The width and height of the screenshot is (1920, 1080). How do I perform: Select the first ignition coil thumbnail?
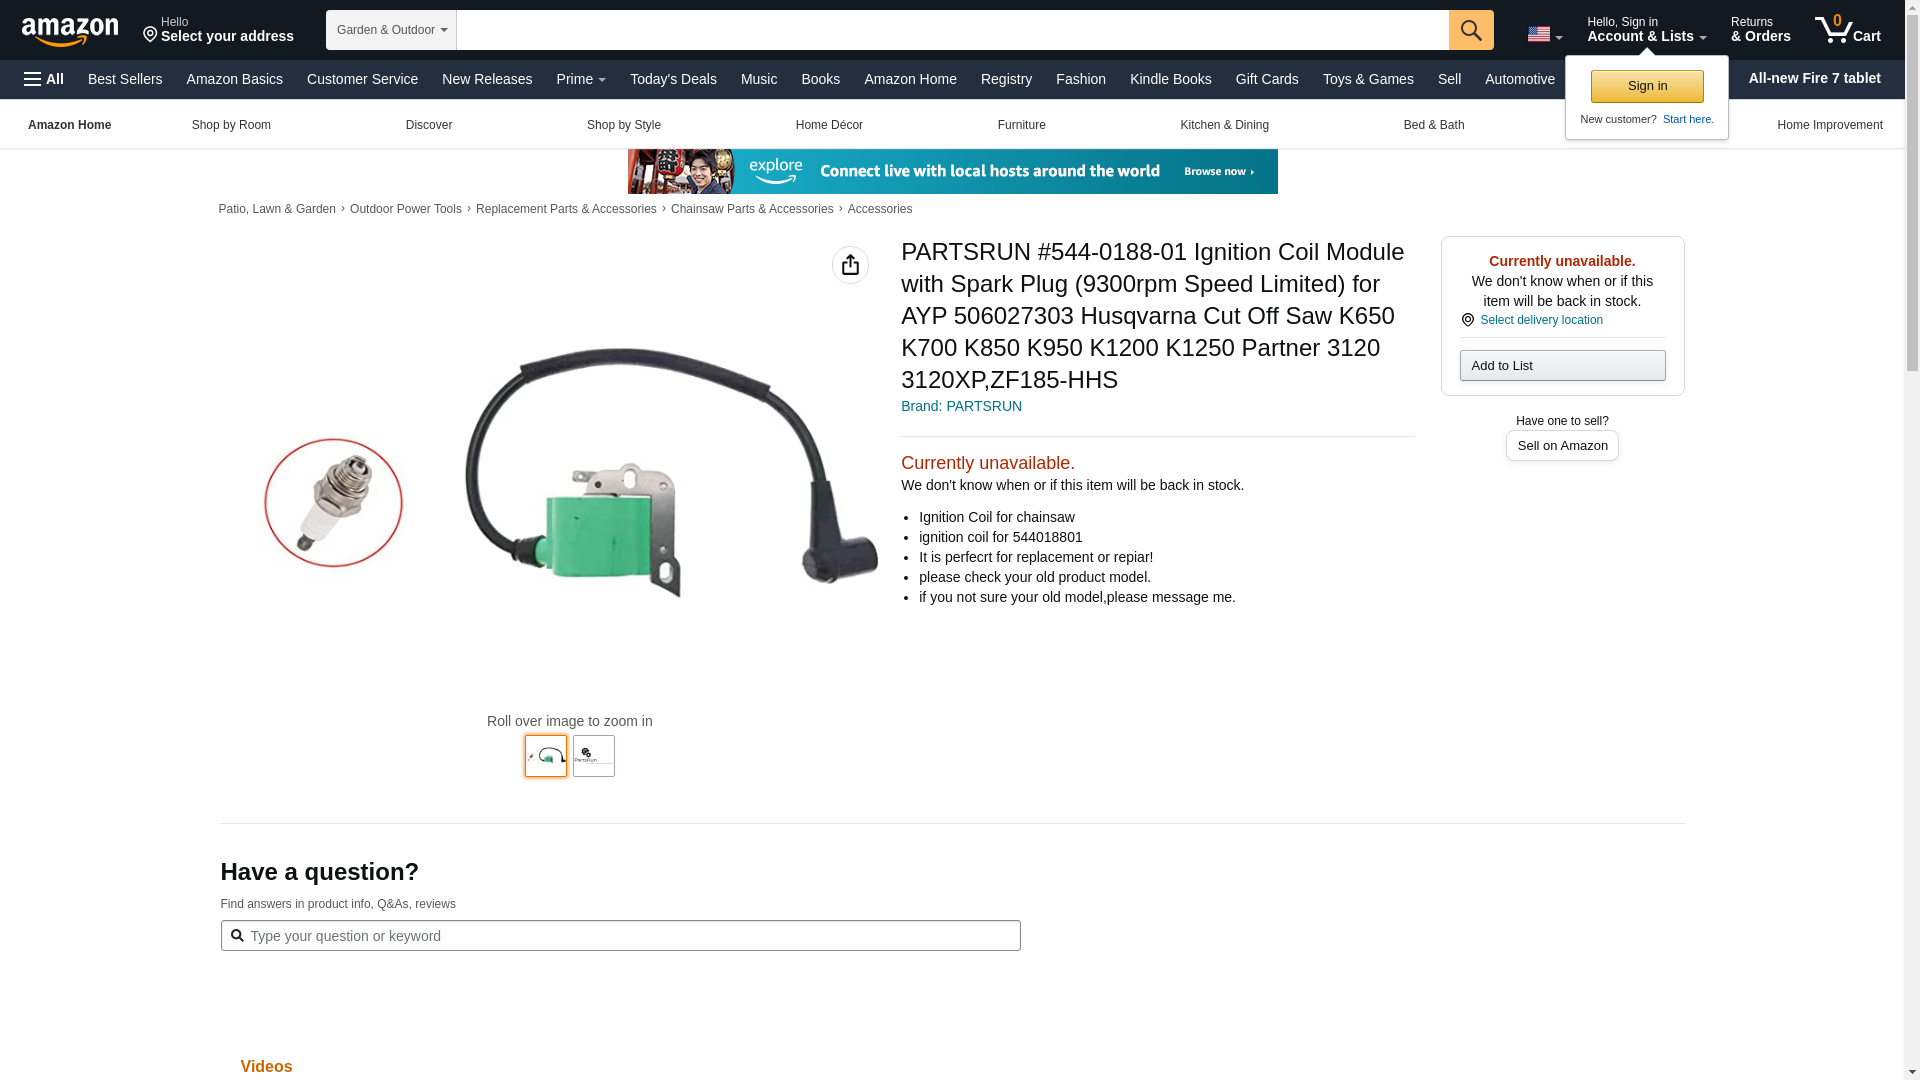[x=546, y=756]
